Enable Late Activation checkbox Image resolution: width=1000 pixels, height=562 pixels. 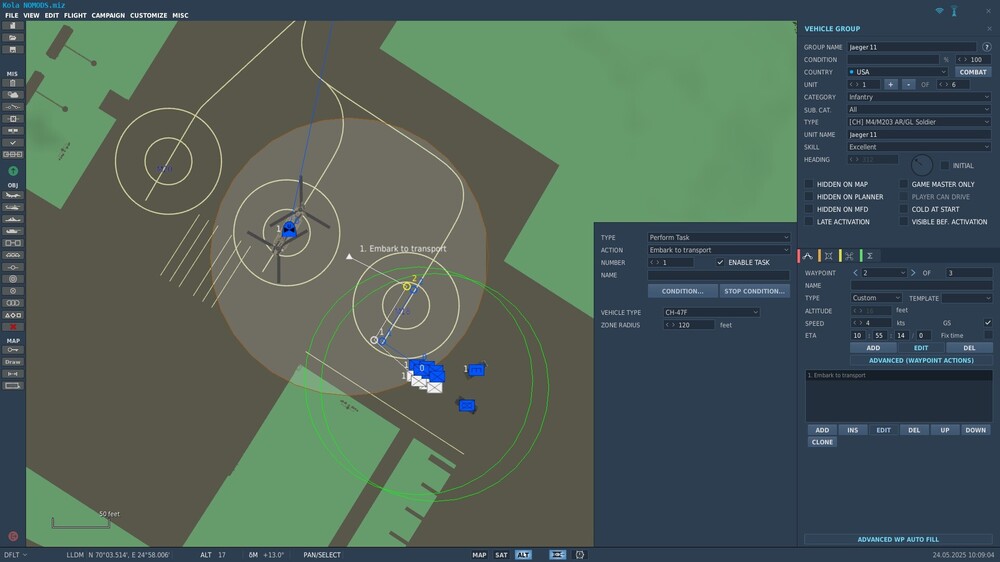tap(809, 221)
